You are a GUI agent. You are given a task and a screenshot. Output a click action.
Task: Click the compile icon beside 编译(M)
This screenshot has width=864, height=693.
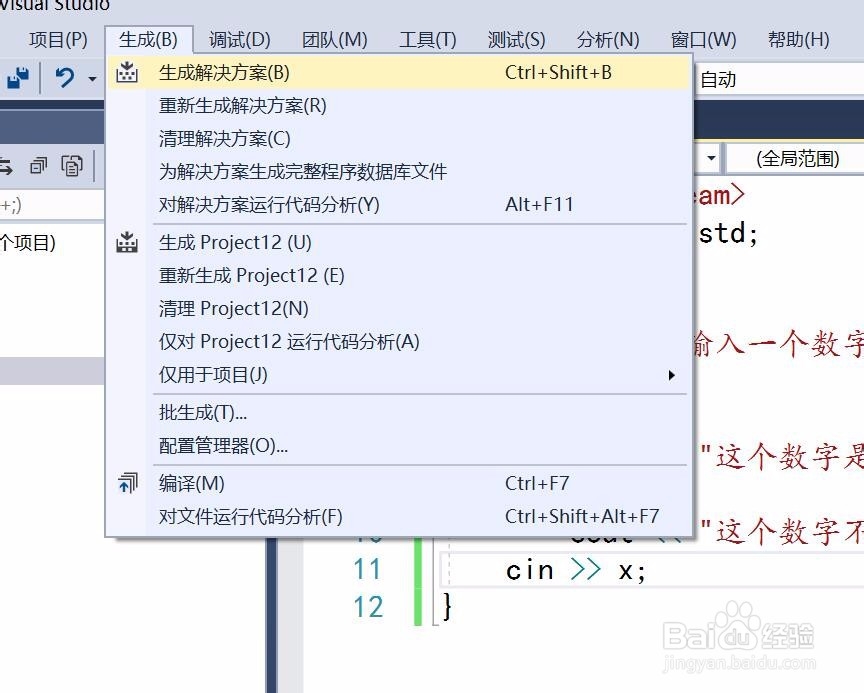(x=128, y=483)
